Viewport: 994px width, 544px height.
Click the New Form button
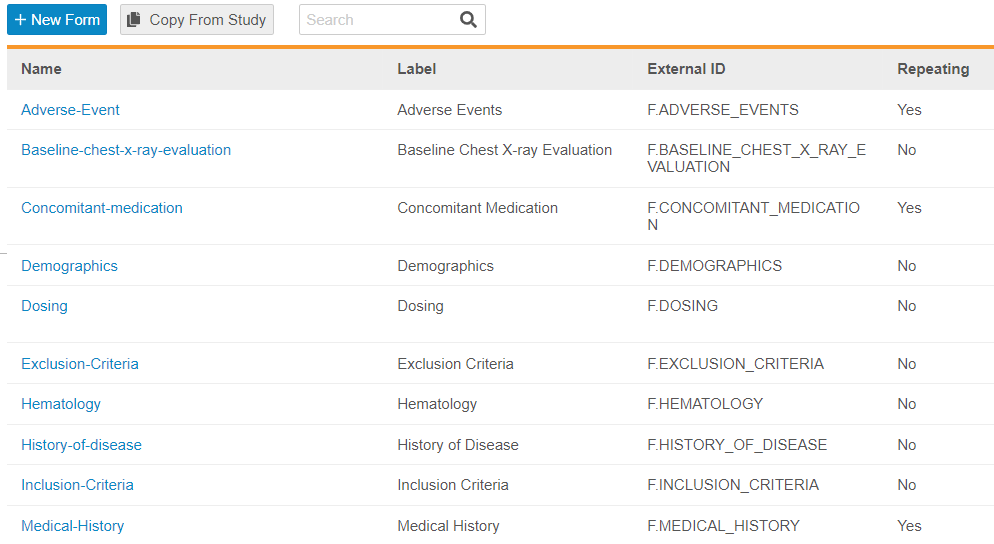(x=57, y=20)
